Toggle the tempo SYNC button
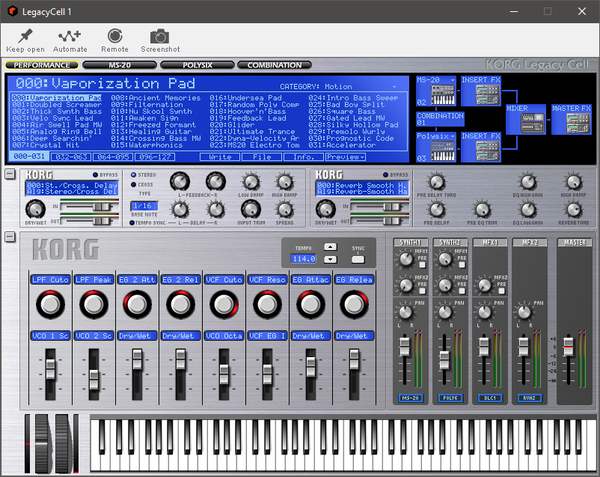The height and width of the screenshot is (477, 600). tap(358, 259)
